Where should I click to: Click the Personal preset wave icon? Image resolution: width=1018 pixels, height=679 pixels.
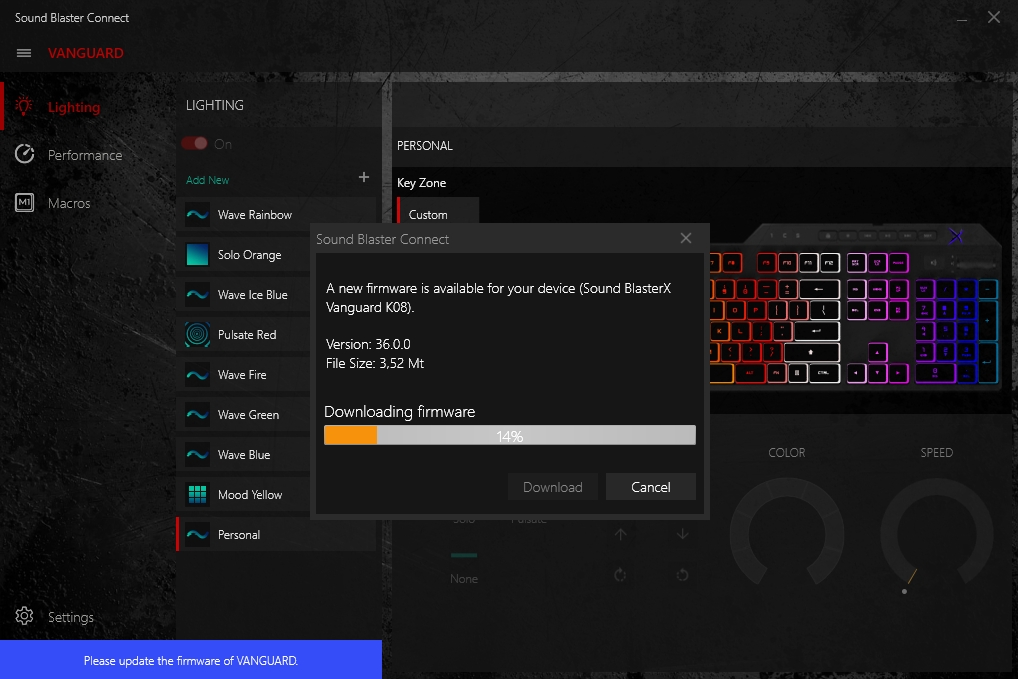(x=197, y=535)
